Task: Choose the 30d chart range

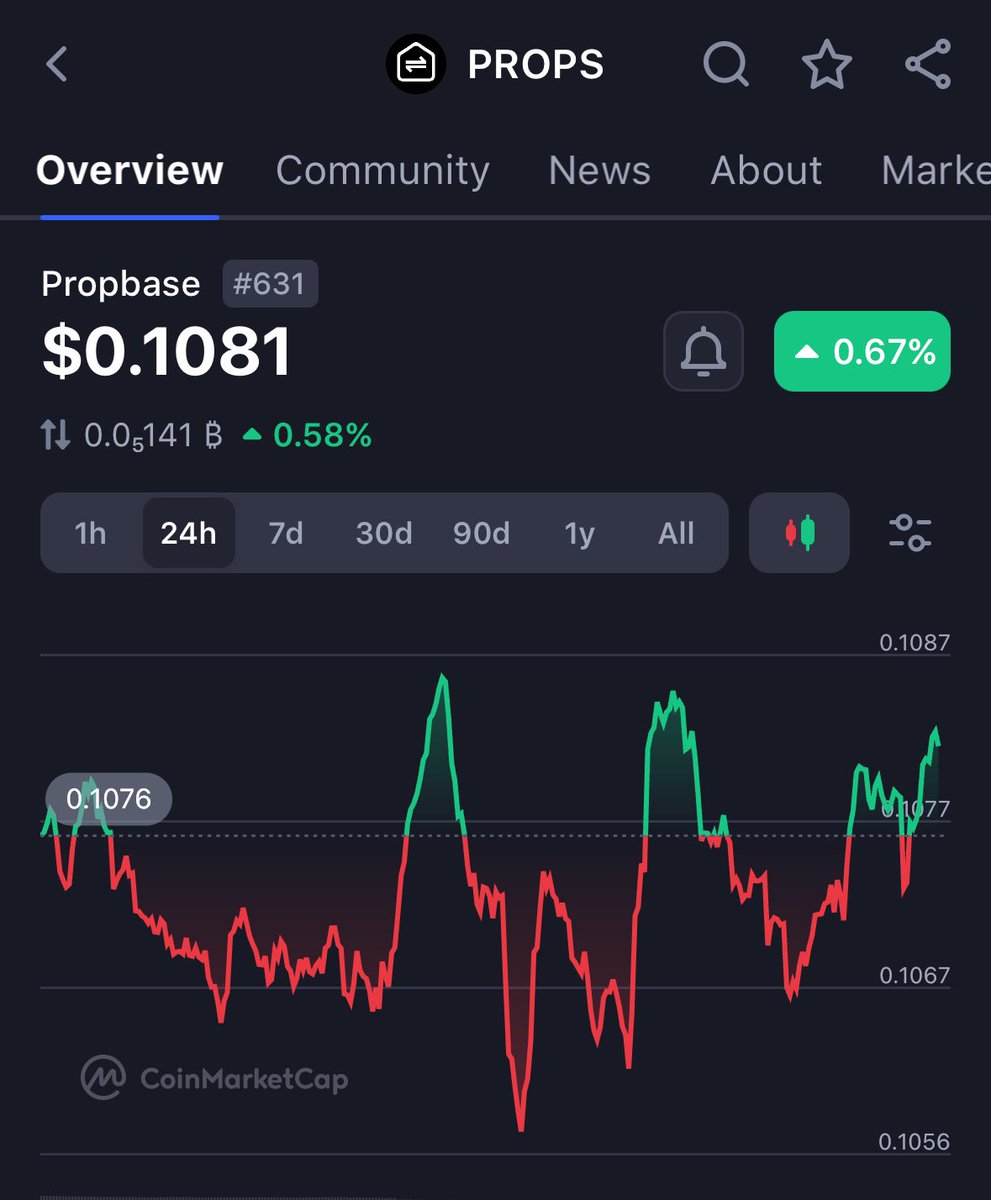Action: click(384, 533)
